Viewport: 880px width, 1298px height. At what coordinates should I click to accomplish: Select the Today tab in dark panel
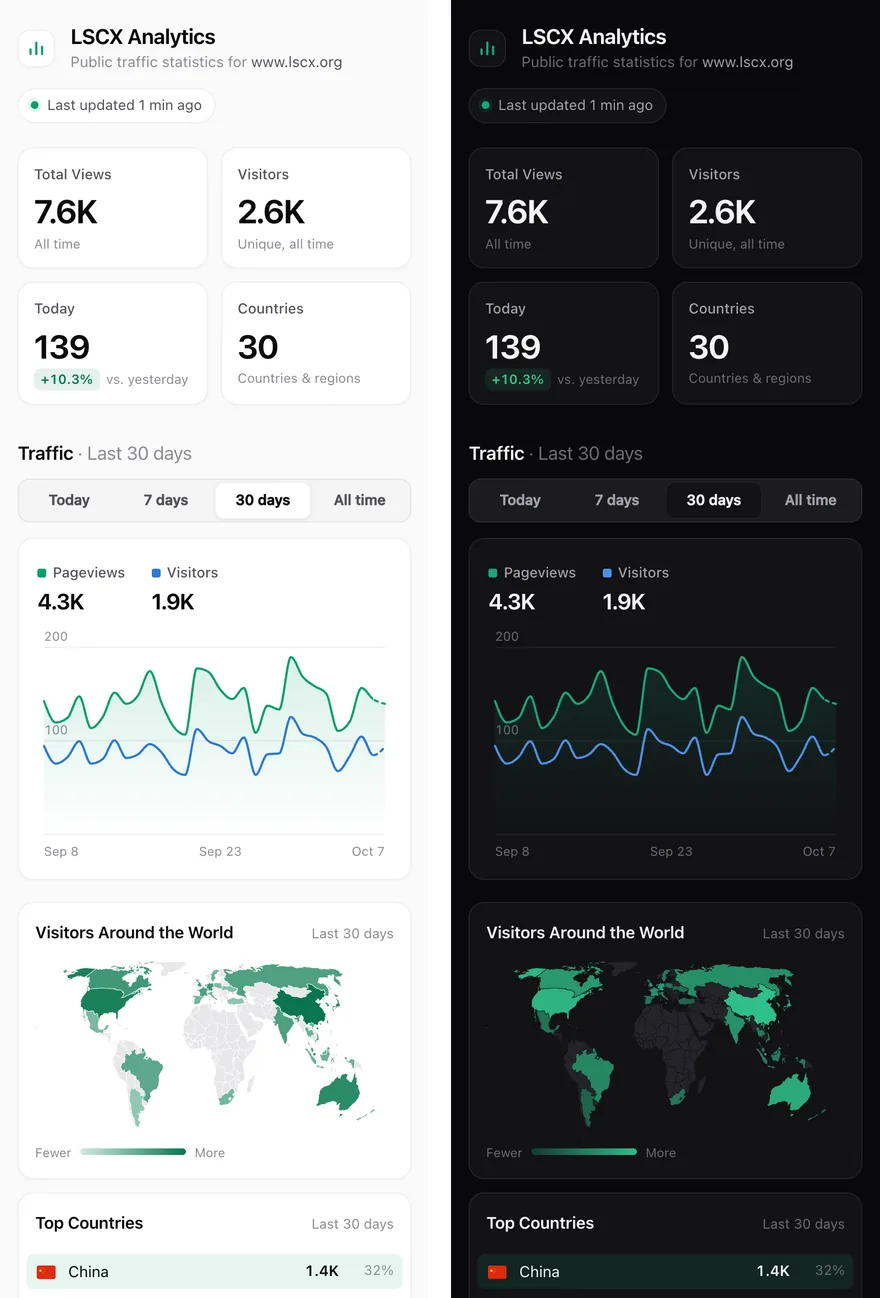click(520, 500)
